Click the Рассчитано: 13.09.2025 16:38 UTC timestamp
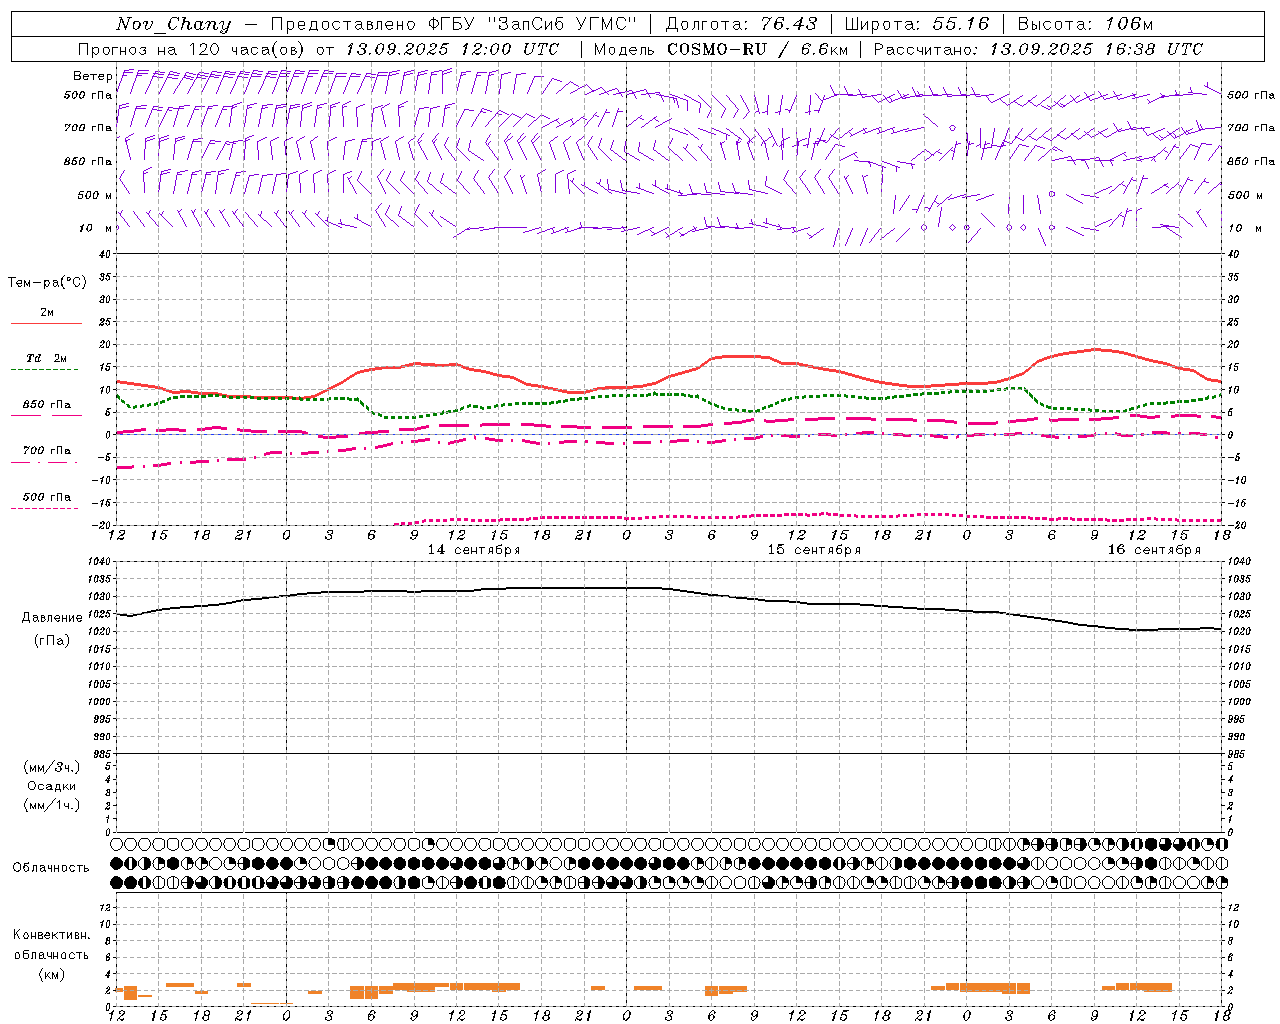 (1038, 49)
